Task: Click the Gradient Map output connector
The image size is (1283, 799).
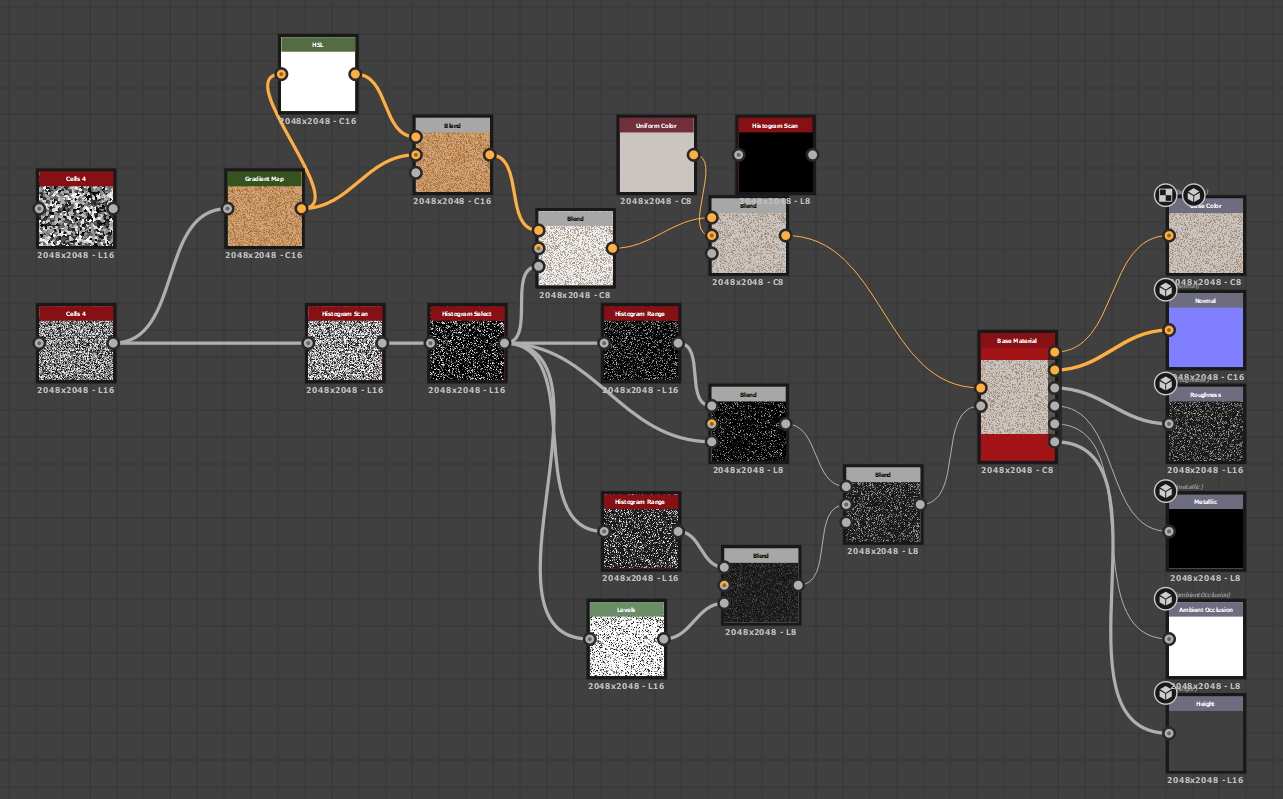Action: coord(301,208)
